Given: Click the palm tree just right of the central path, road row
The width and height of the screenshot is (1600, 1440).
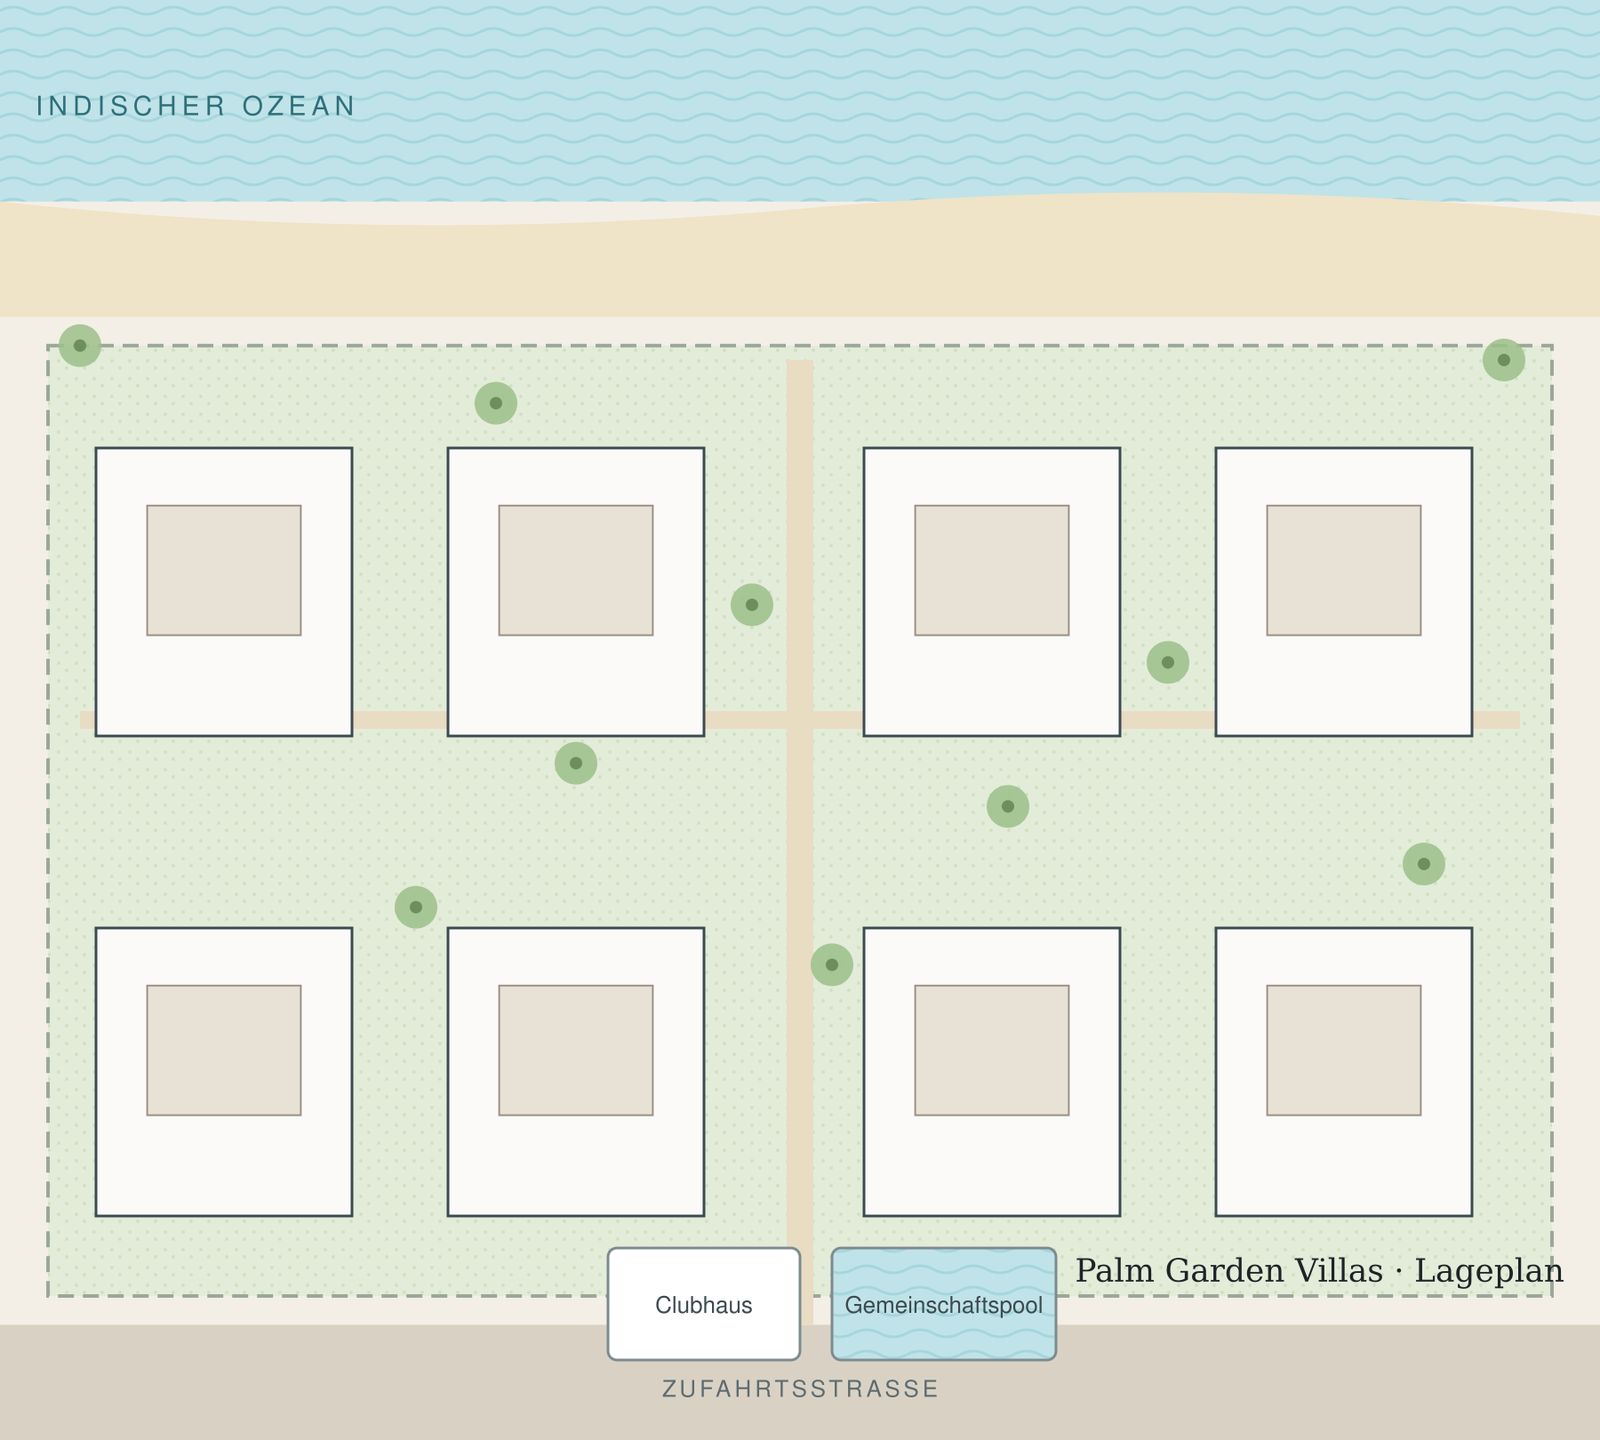Looking at the screenshot, I should click(832, 965).
